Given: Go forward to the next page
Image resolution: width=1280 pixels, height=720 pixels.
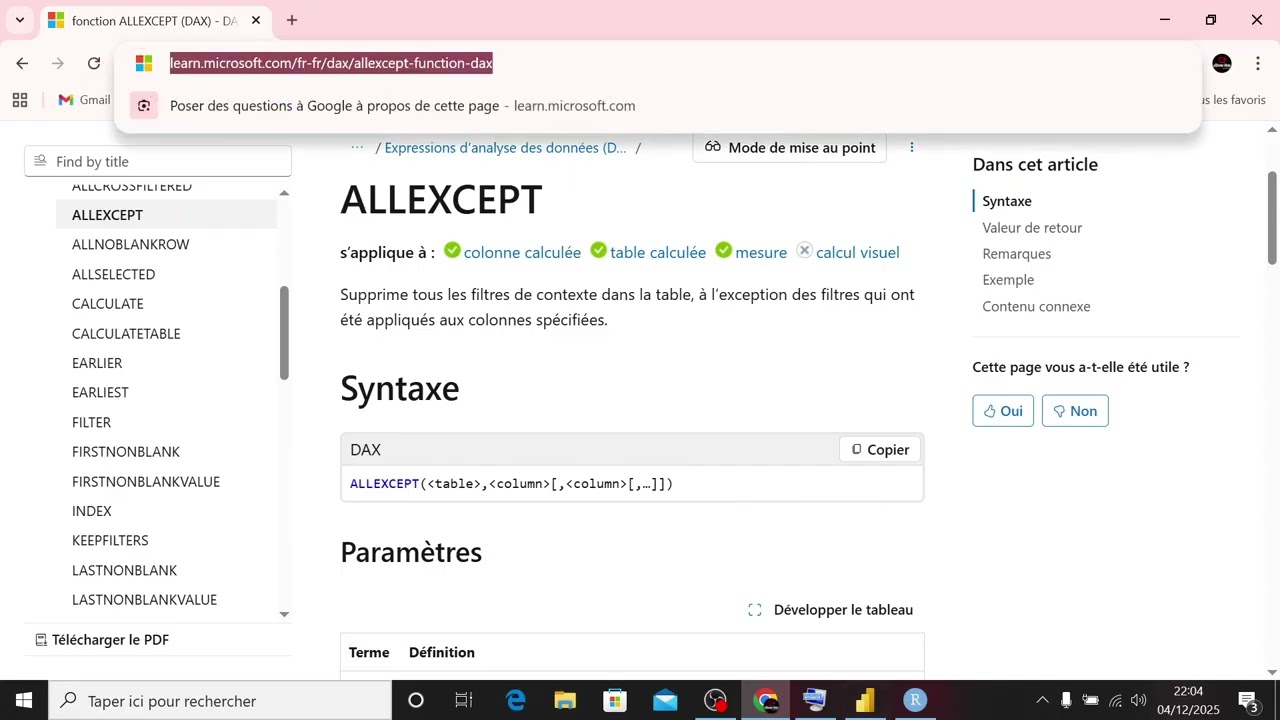Looking at the screenshot, I should [x=58, y=63].
